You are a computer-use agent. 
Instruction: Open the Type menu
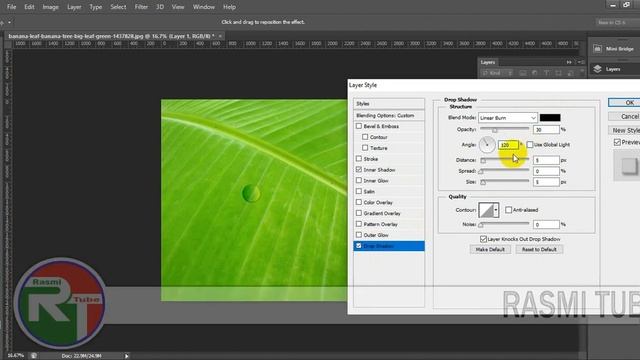(96, 7)
